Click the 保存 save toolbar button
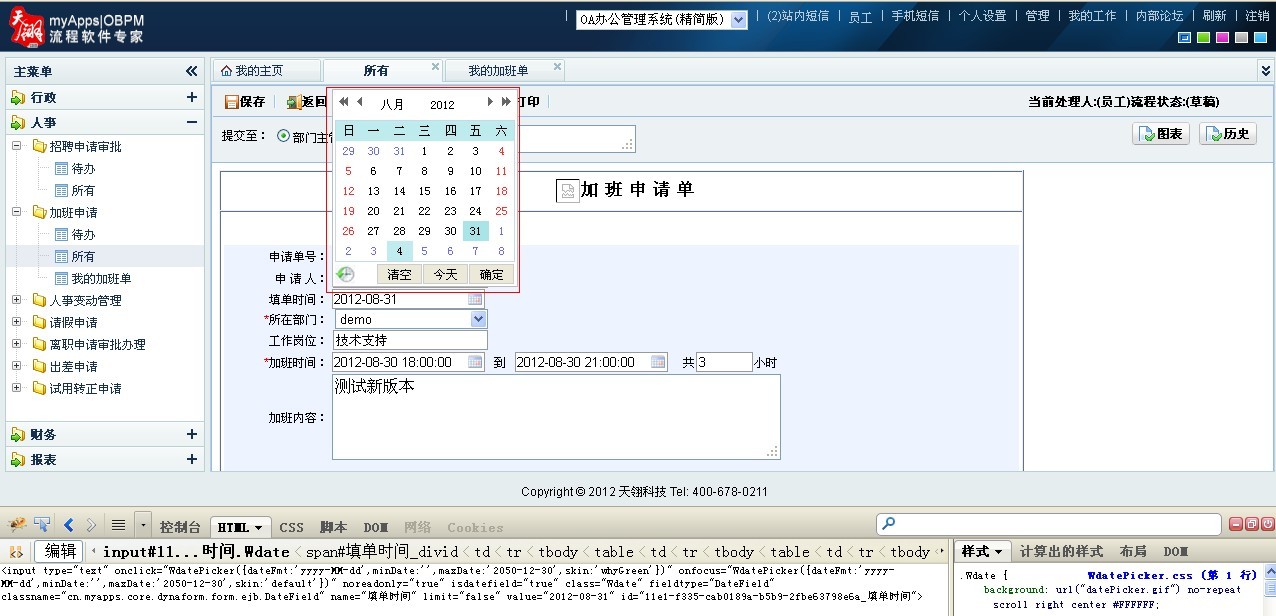The height and width of the screenshot is (616, 1276). [245, 102]
